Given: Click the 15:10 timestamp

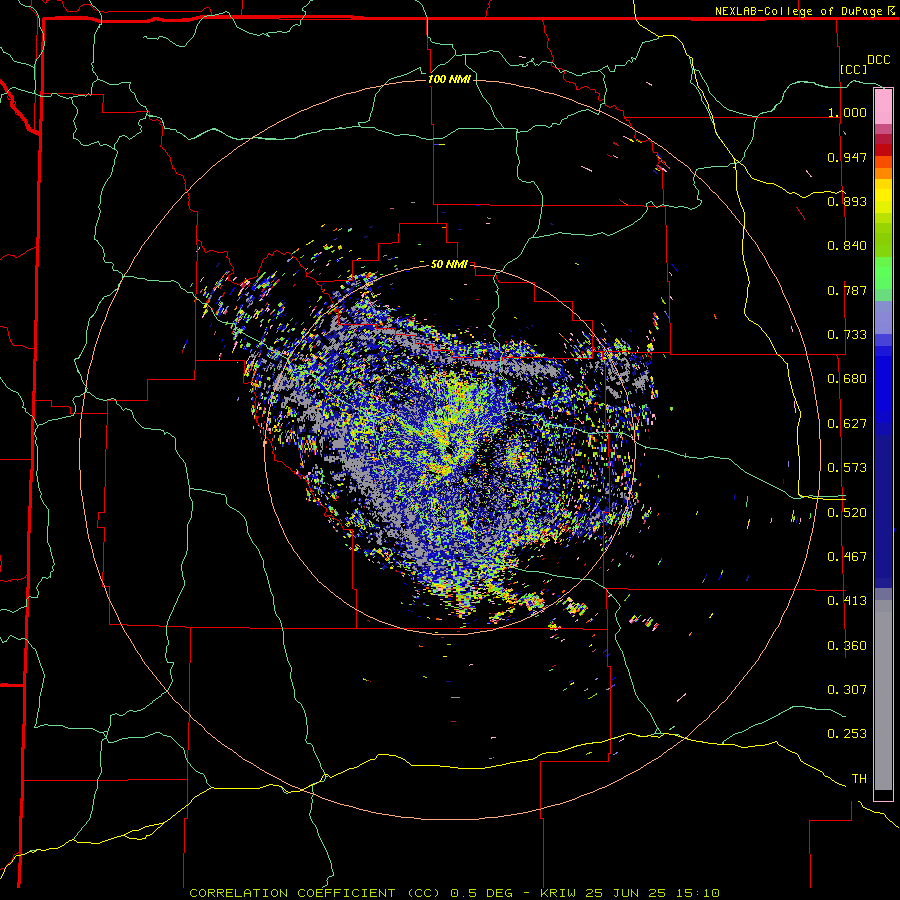Looking at the screenshot, I should click(697, 893).
